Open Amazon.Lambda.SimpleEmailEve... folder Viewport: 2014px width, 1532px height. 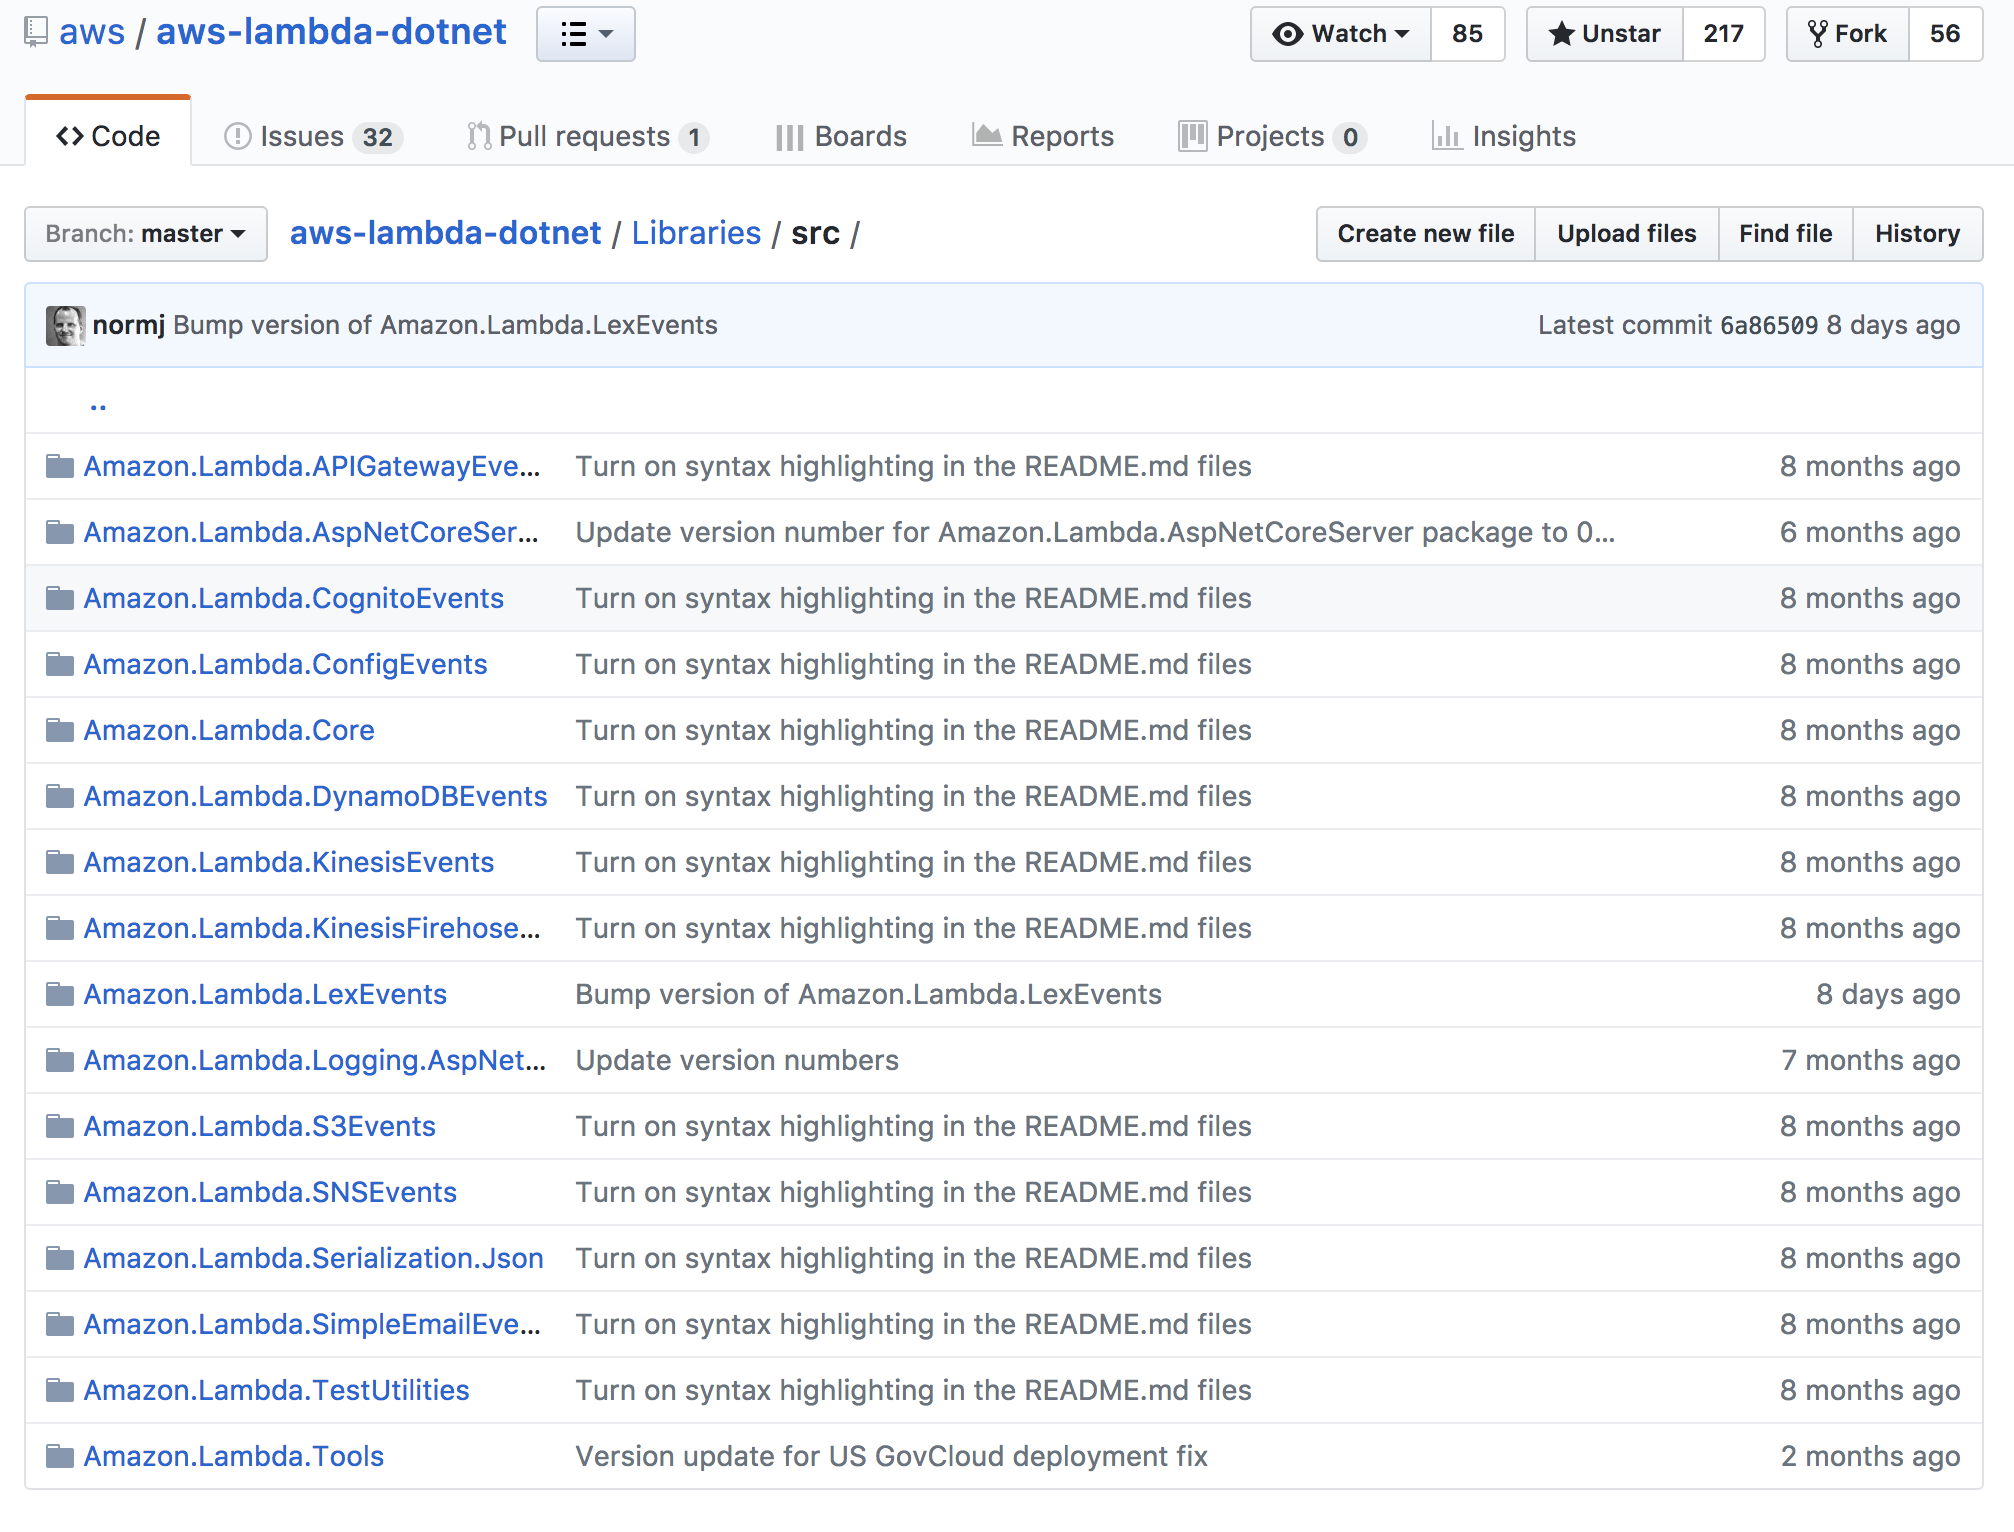(x=312, y=1324)
